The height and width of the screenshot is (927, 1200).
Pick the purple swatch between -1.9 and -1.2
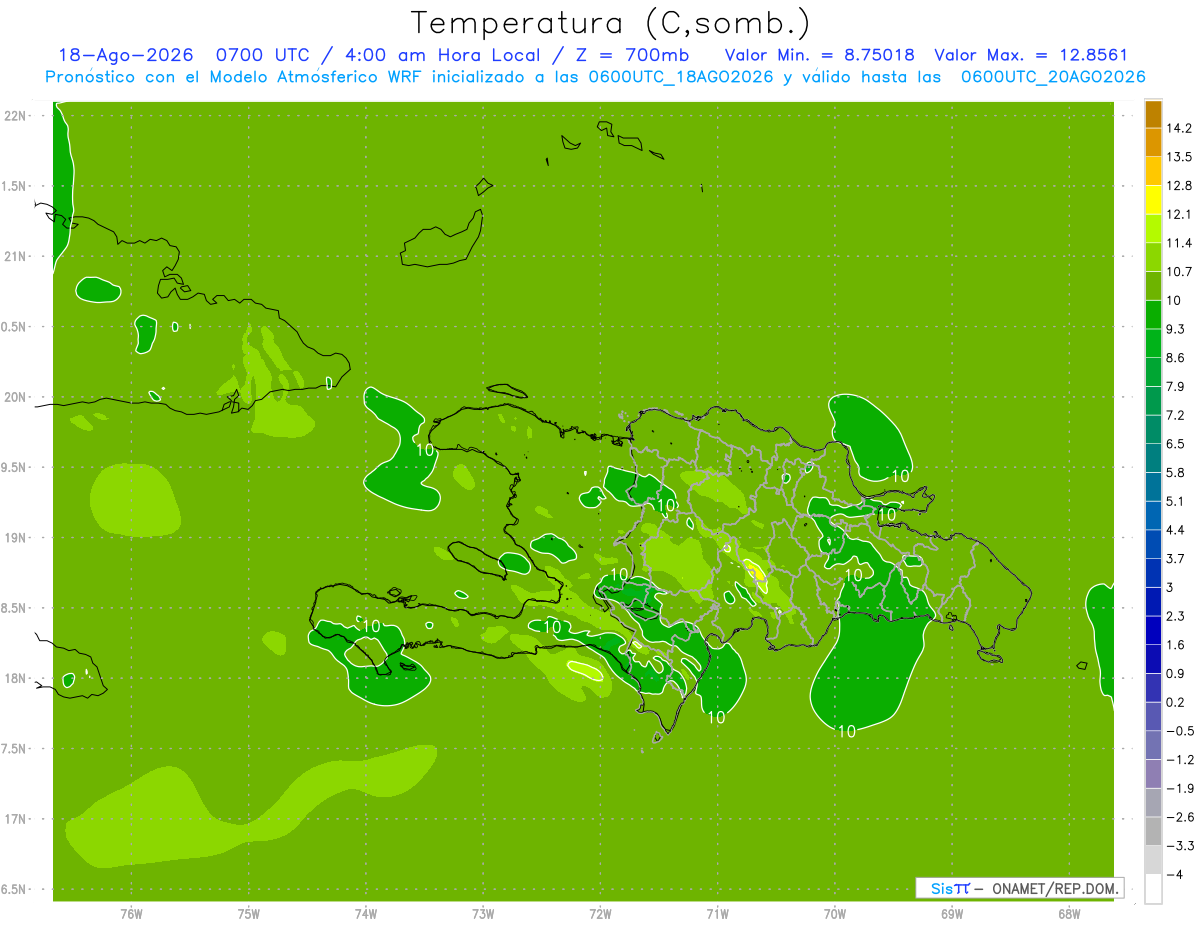tap(1153, 774)
